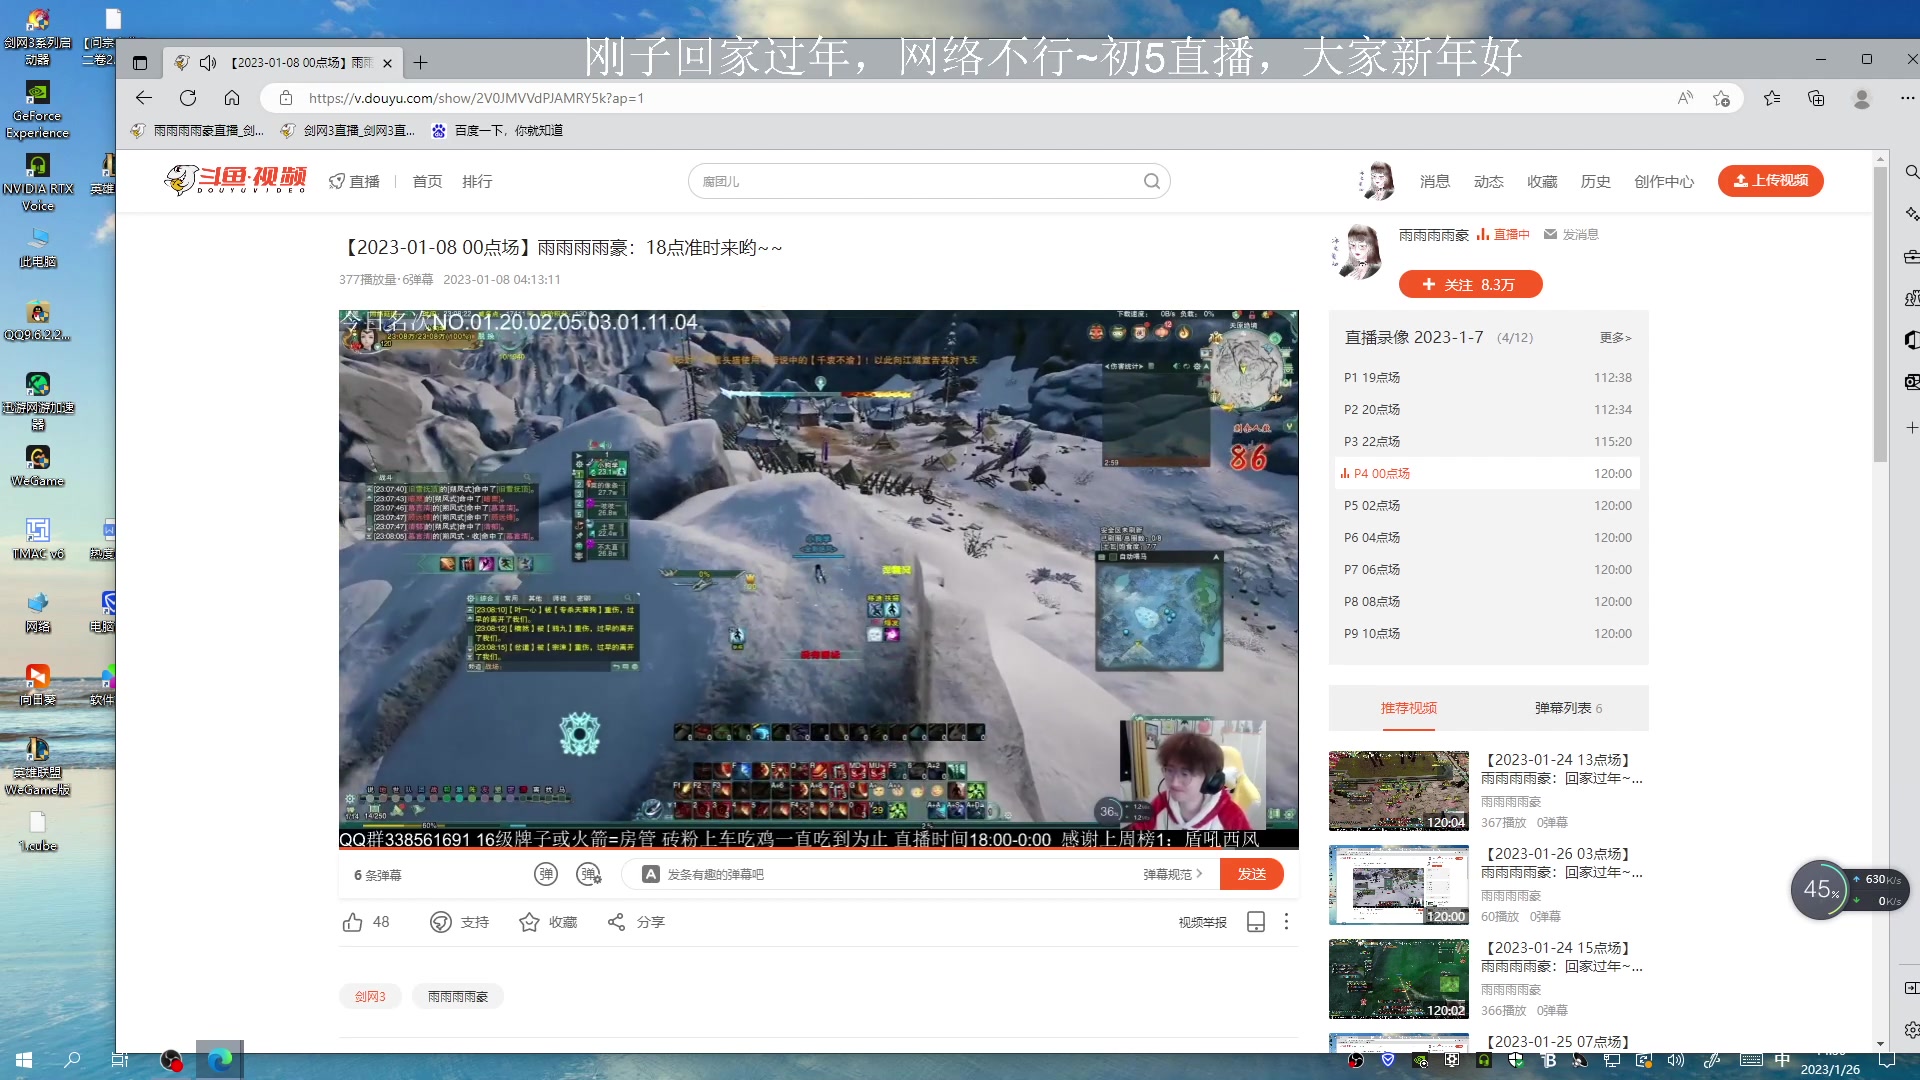Open the 雨雨雨雨豪直播 bookmark
Screen dimensions: 1920x1080
click(x=198, y=131)
